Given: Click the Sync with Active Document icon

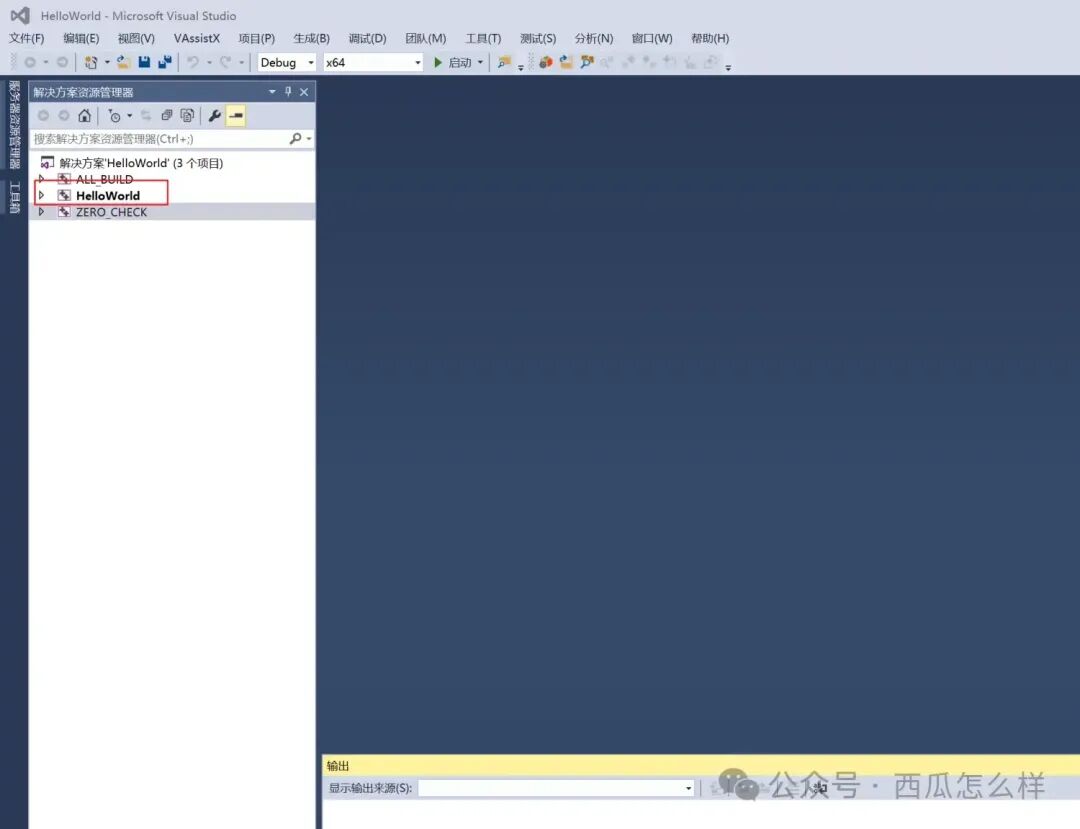Looking at the screenshot, I should coord(145,115).
